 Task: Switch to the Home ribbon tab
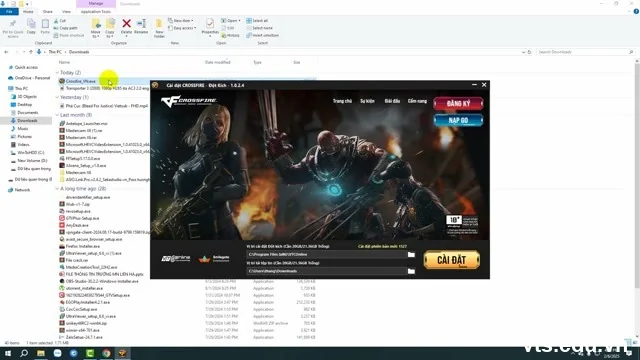tap(28, 11)
